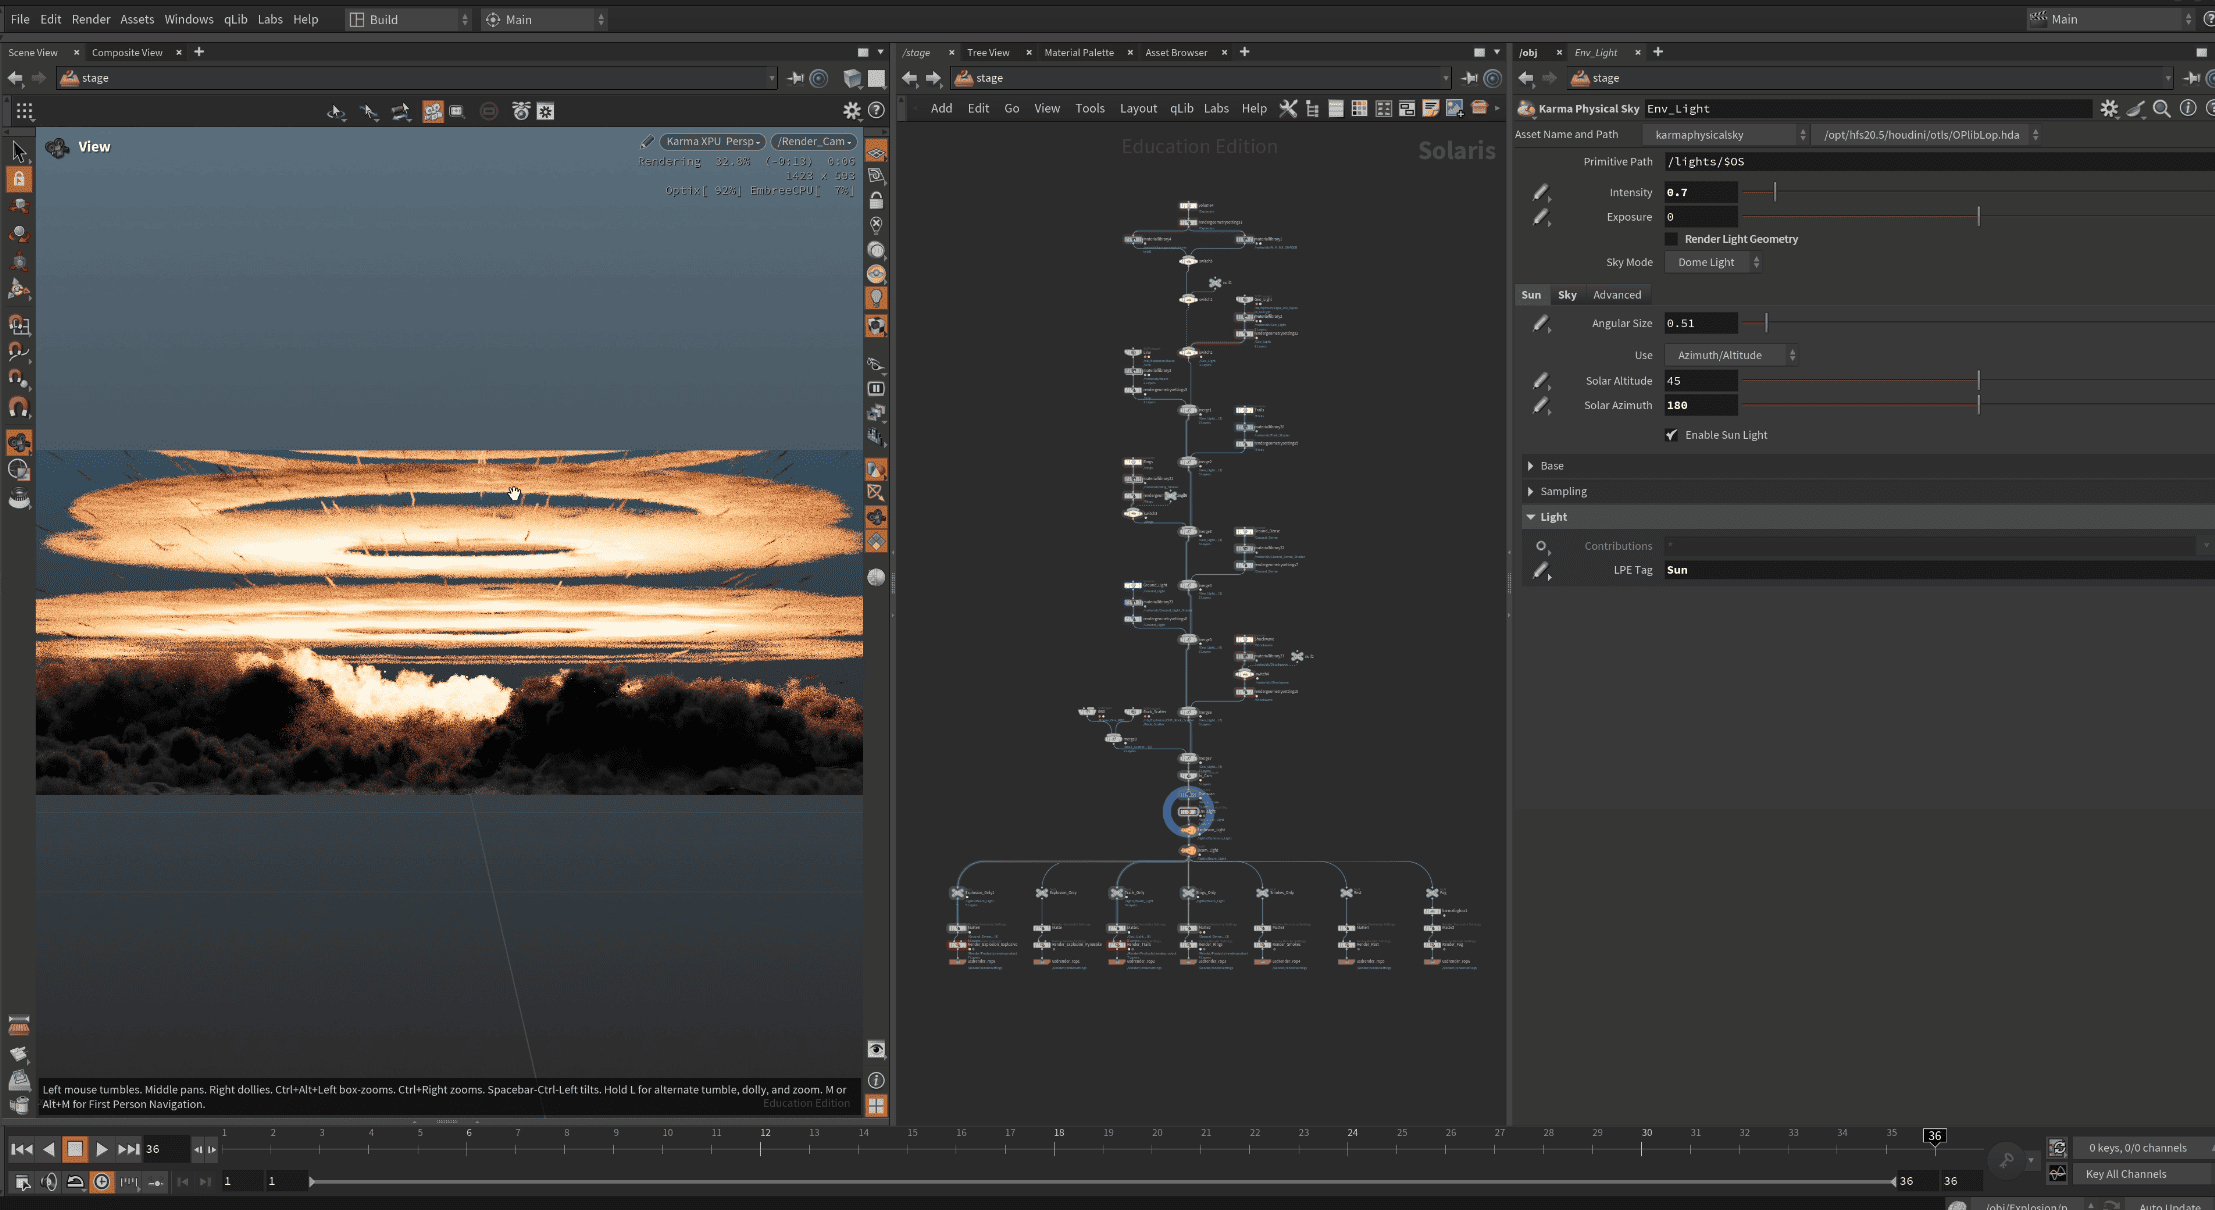The width and height of the screenshot is (2215, 1210).
Task: Open the Tools menu in network editor
Action: 1090,108
